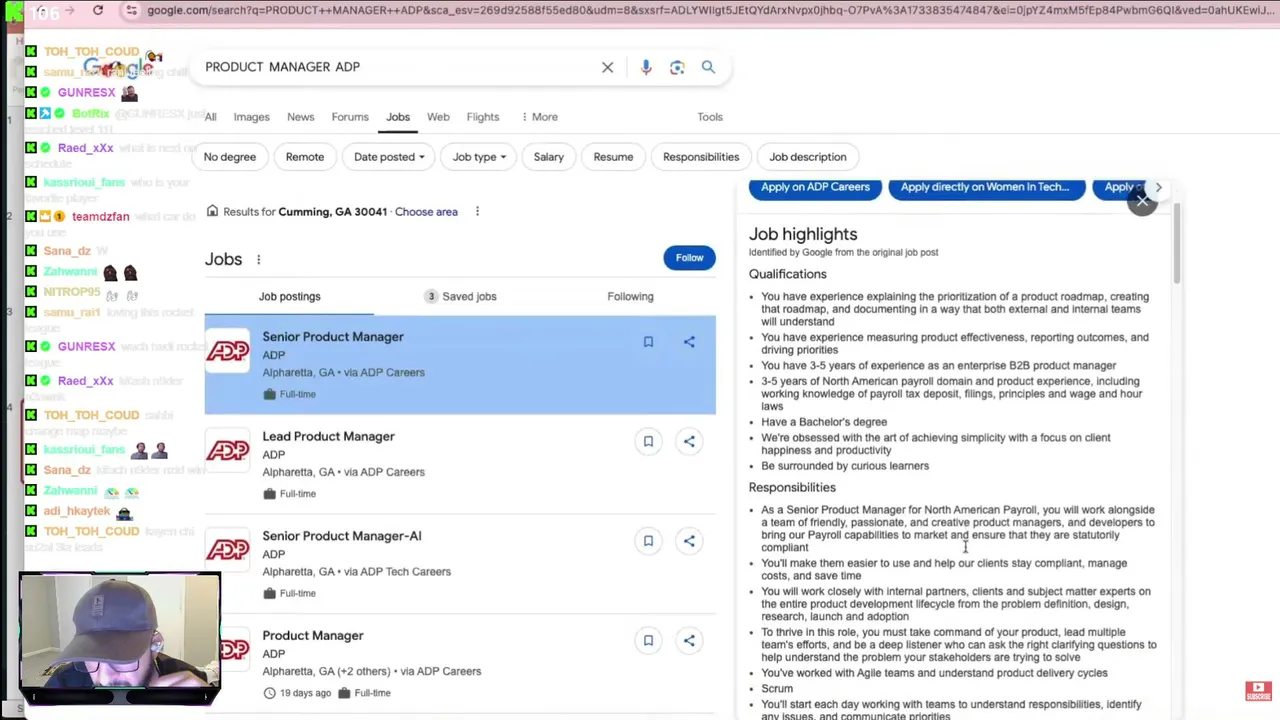Switch to the Forums tab
The width and height of the screenshot is (1280, 720).
pos(350,117)
